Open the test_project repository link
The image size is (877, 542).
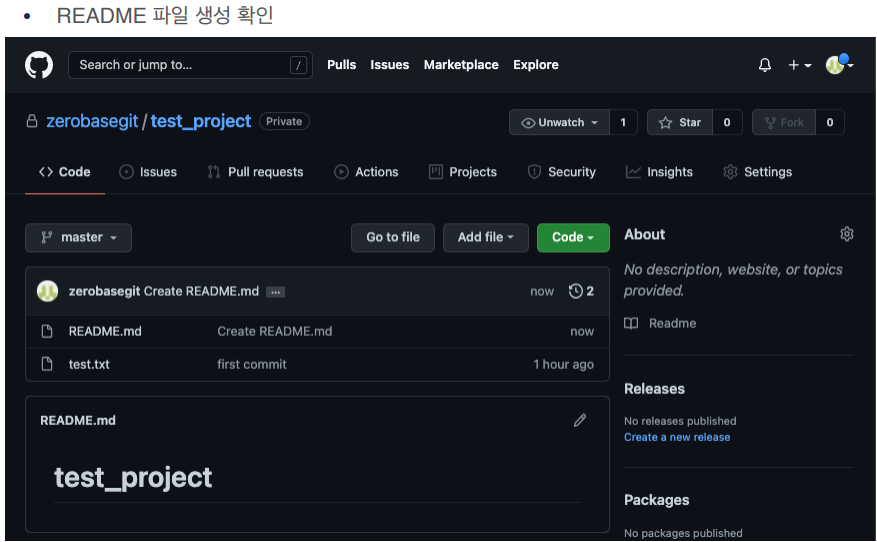(x=201, y=121)
